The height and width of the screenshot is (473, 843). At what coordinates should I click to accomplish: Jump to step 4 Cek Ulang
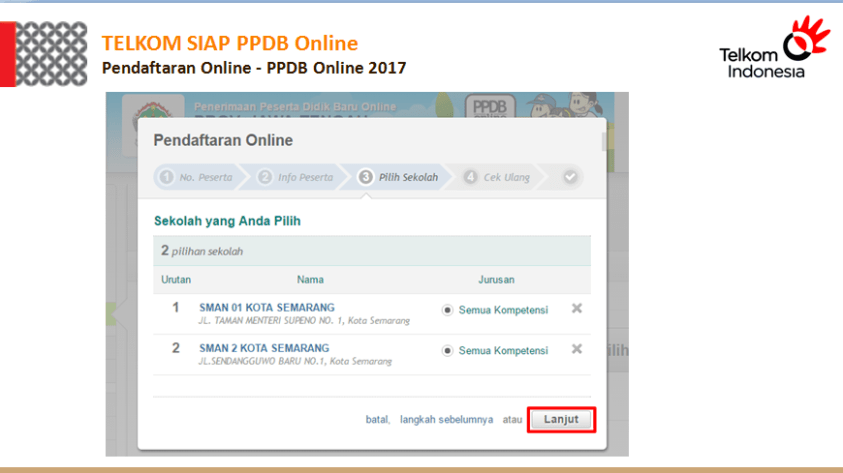[497, 177]
